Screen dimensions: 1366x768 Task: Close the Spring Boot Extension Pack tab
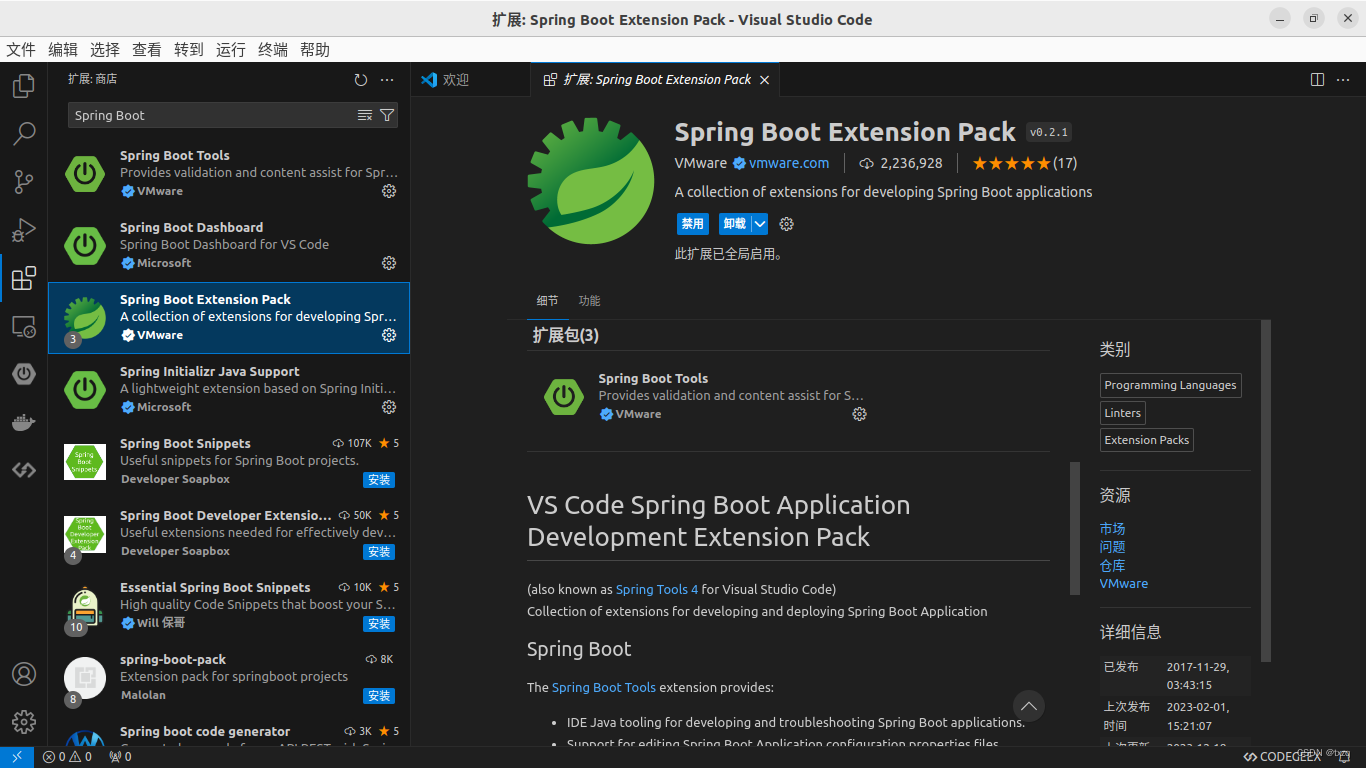(x=765, y=80)
